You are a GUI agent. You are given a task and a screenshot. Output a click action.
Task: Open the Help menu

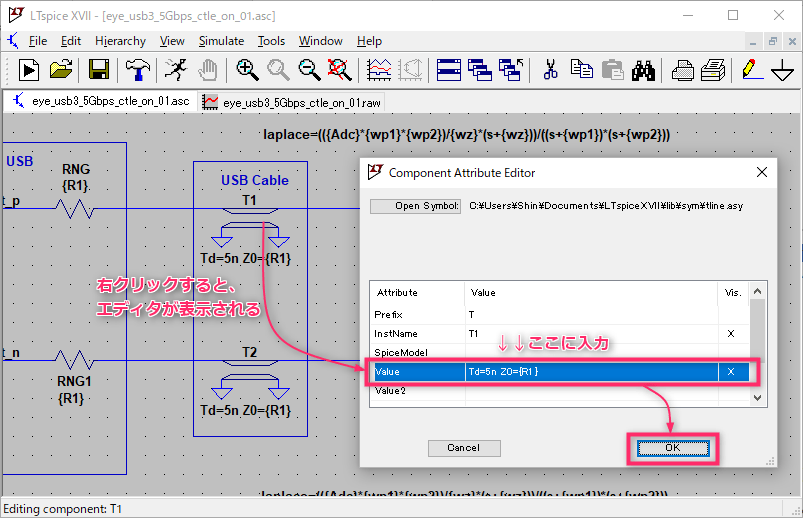tap(369, 41)
